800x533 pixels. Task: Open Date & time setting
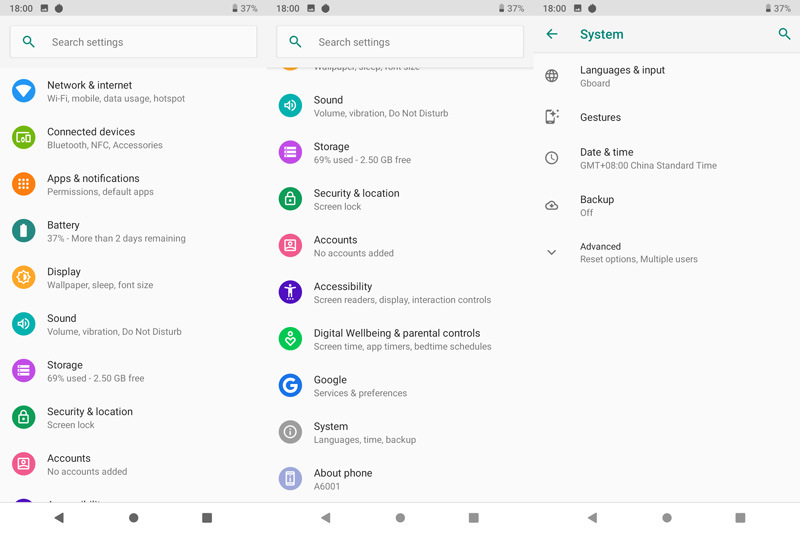coord(667,158)
